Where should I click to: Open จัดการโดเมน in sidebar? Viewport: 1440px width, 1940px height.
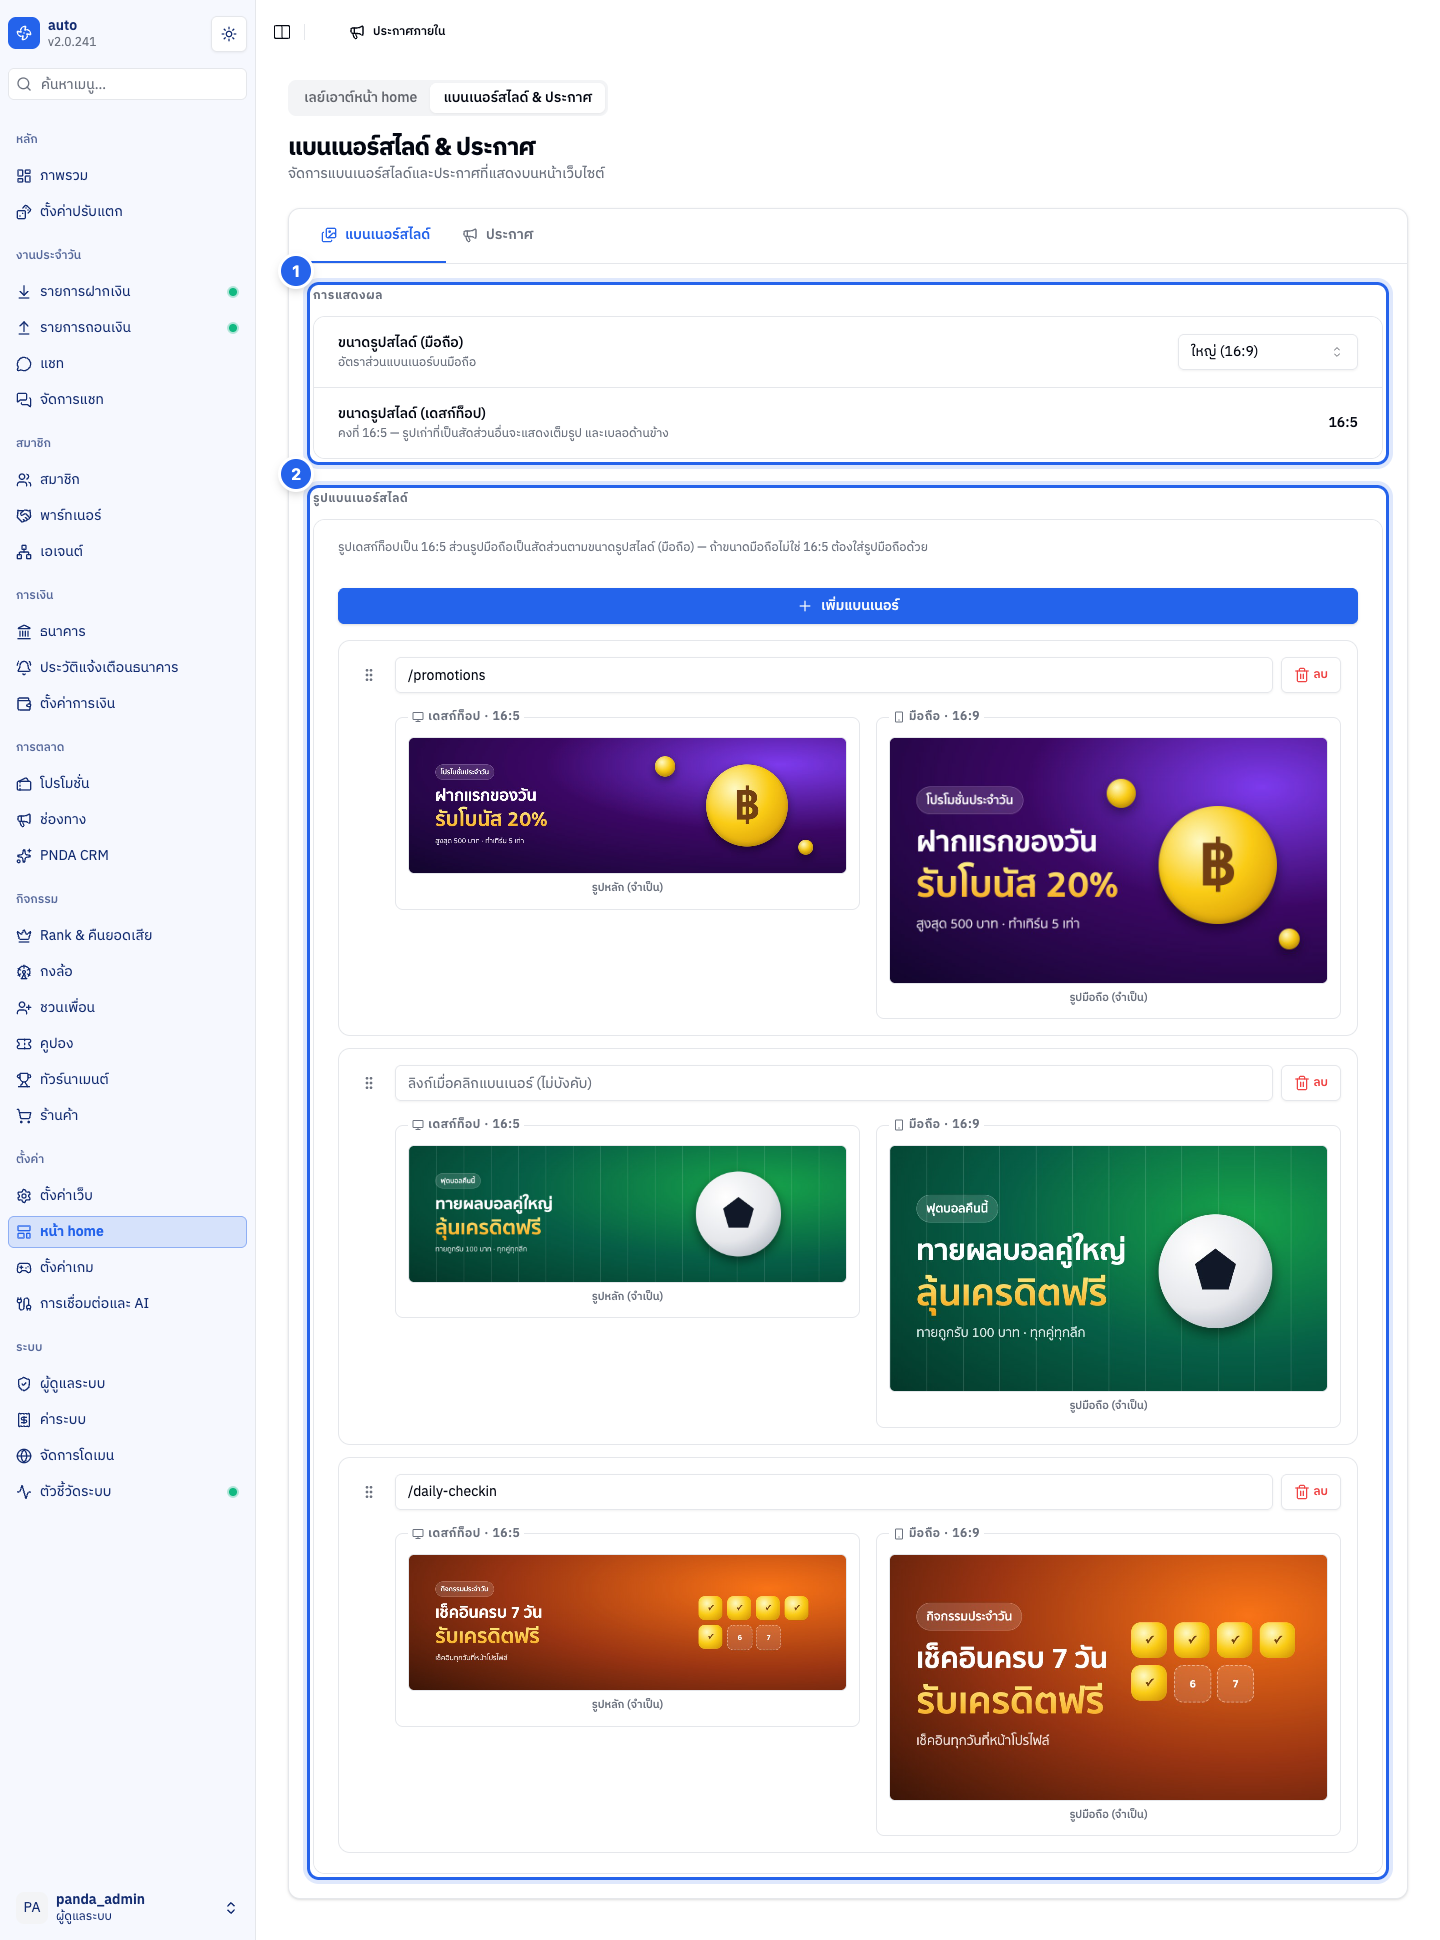click(127, 1456)
